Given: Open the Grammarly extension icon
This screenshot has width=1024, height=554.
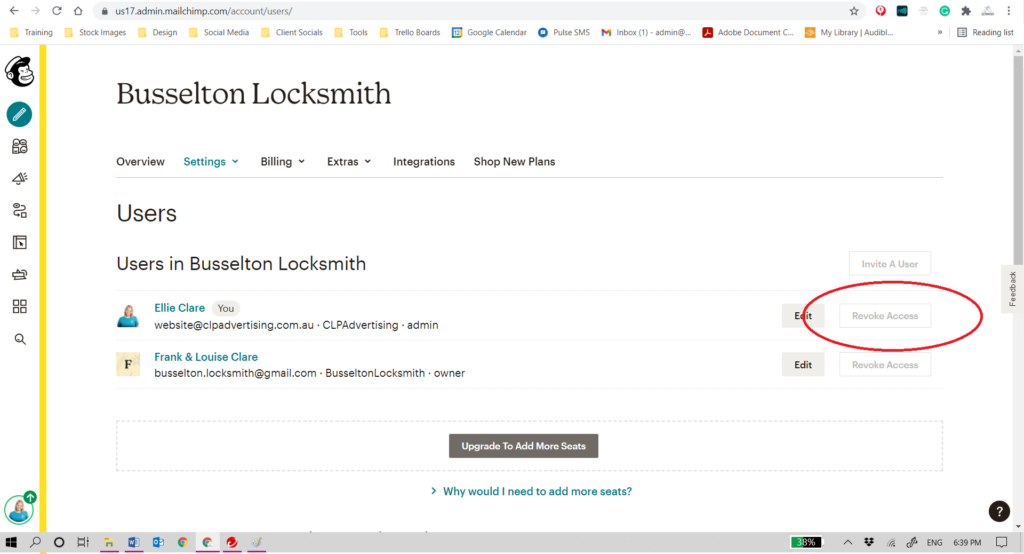Looking at the screenshot, I should tap(944, 11).
